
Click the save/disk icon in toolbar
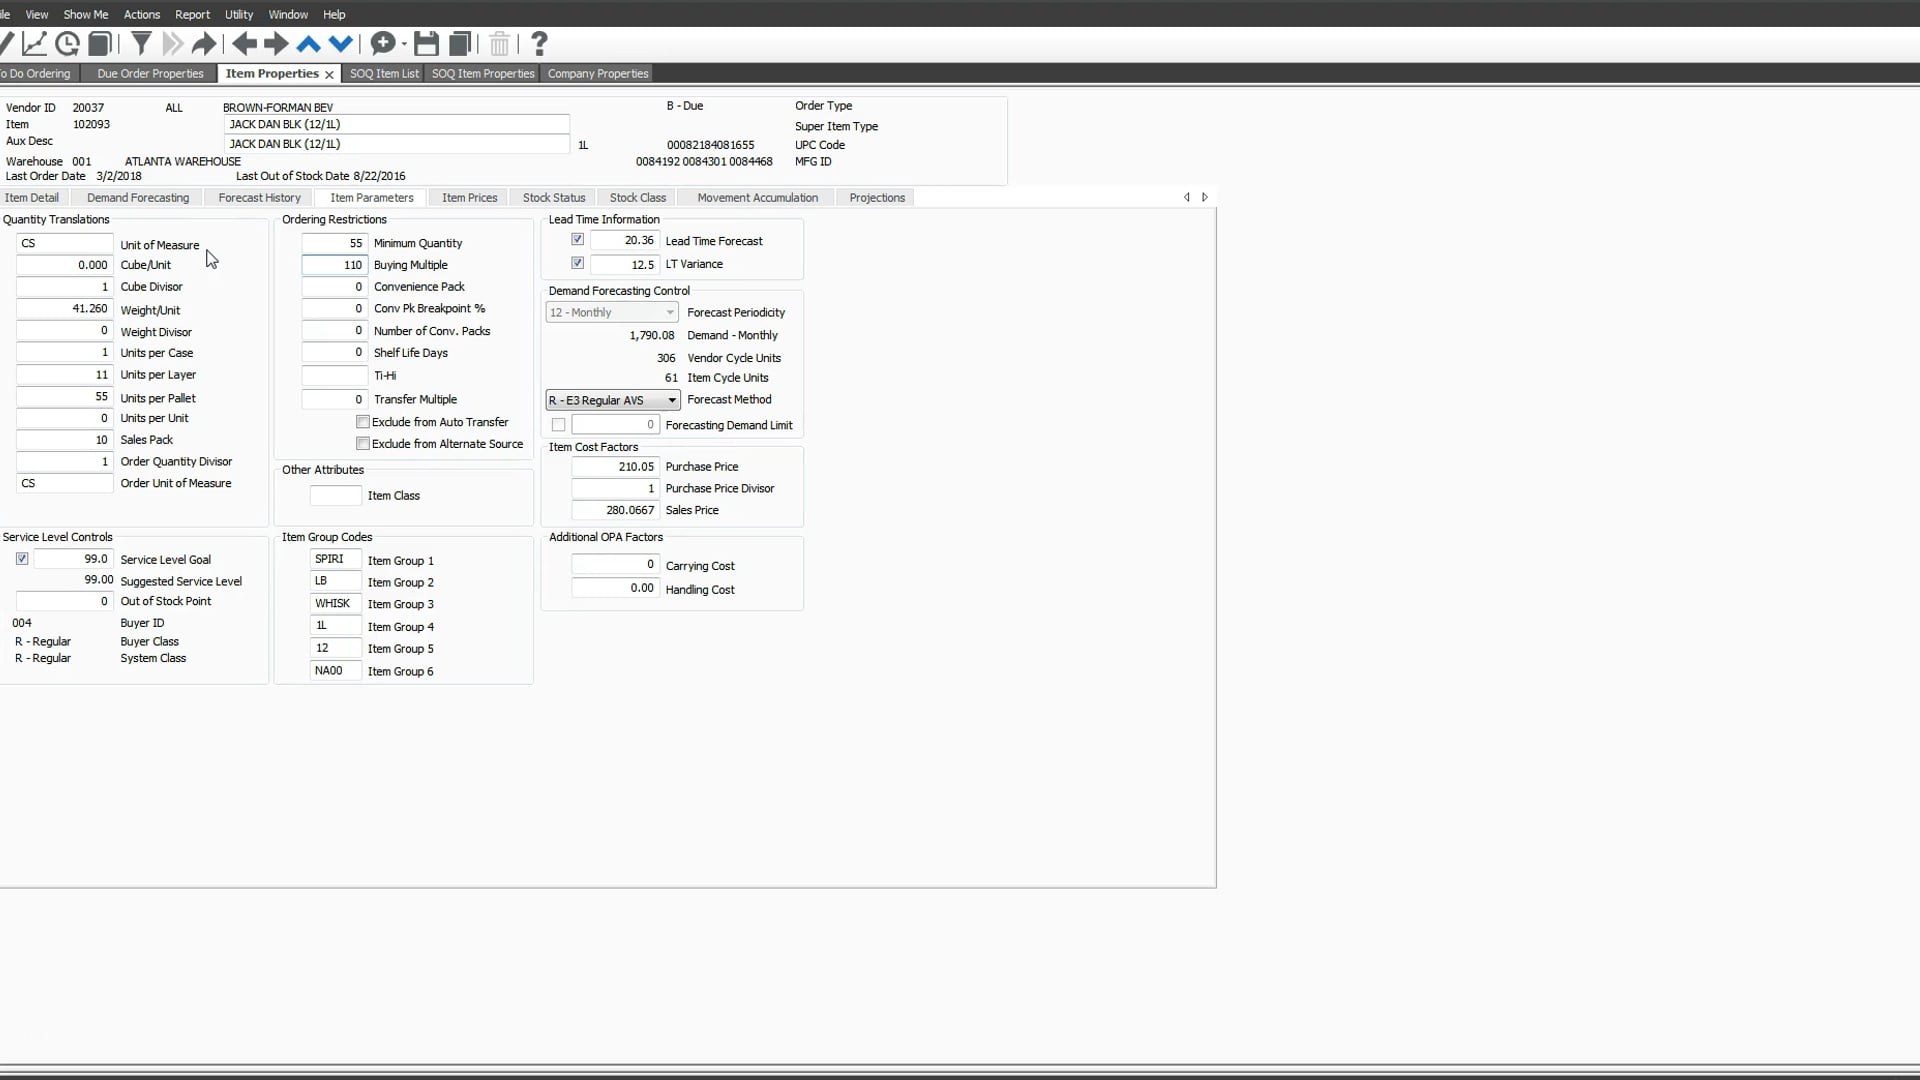(426, 44)
